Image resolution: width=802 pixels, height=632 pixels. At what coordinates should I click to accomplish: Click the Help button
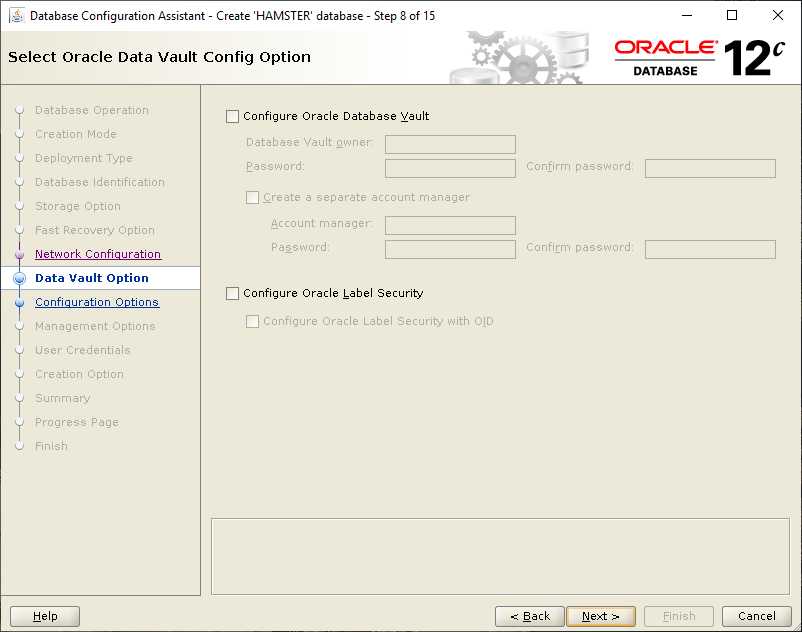point(45,616)
